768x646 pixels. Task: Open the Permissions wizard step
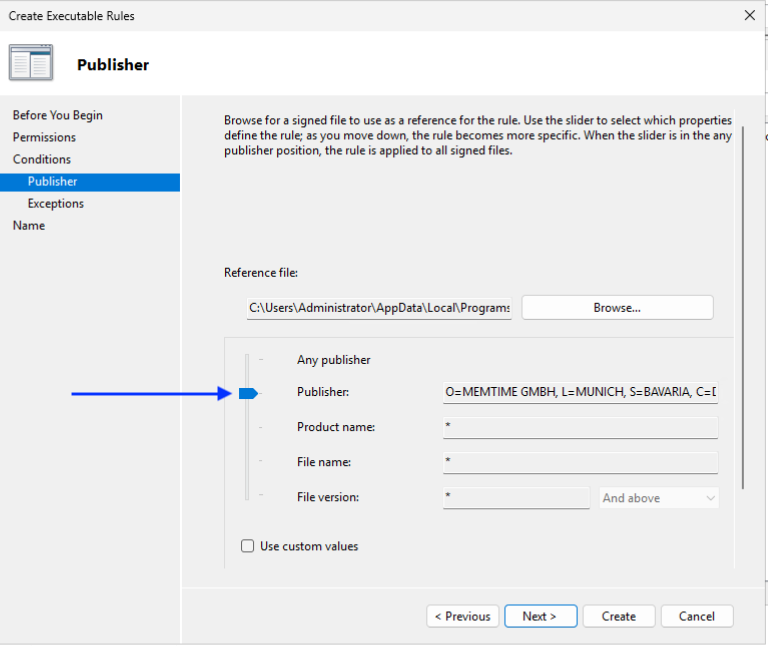[x=44, y=137]
